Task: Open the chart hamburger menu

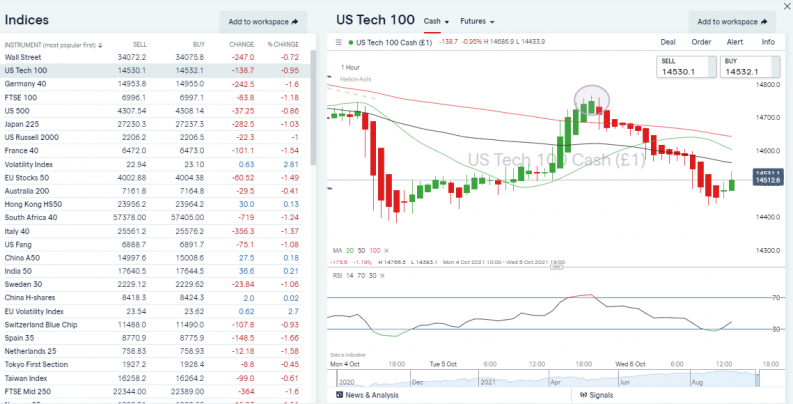Action: point(338,42)
